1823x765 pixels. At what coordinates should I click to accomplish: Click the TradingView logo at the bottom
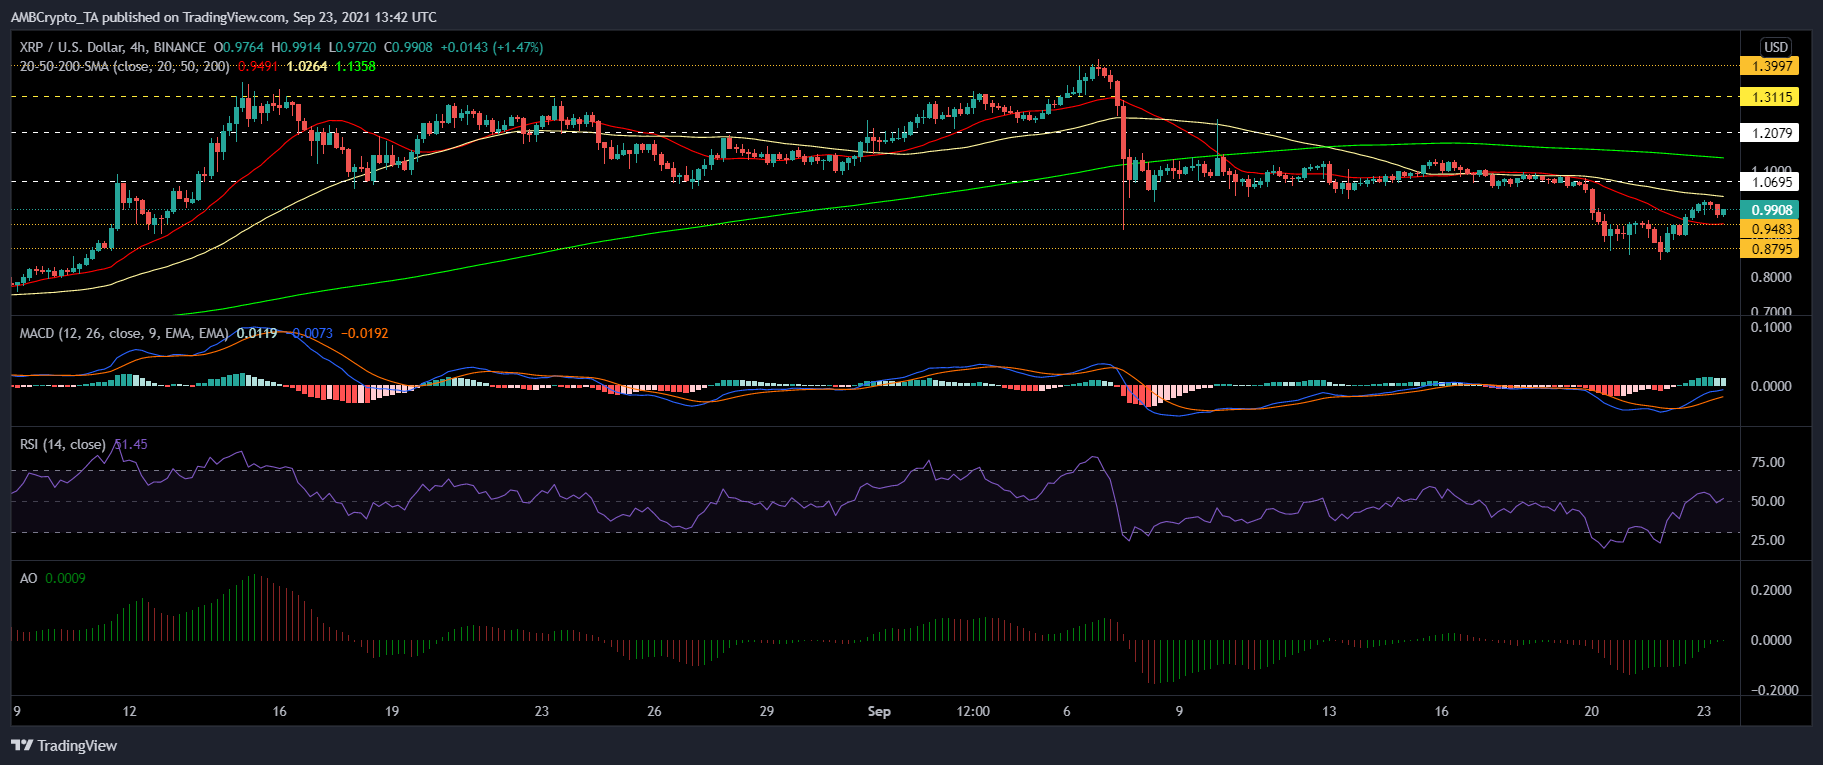(x=64, y=745)
